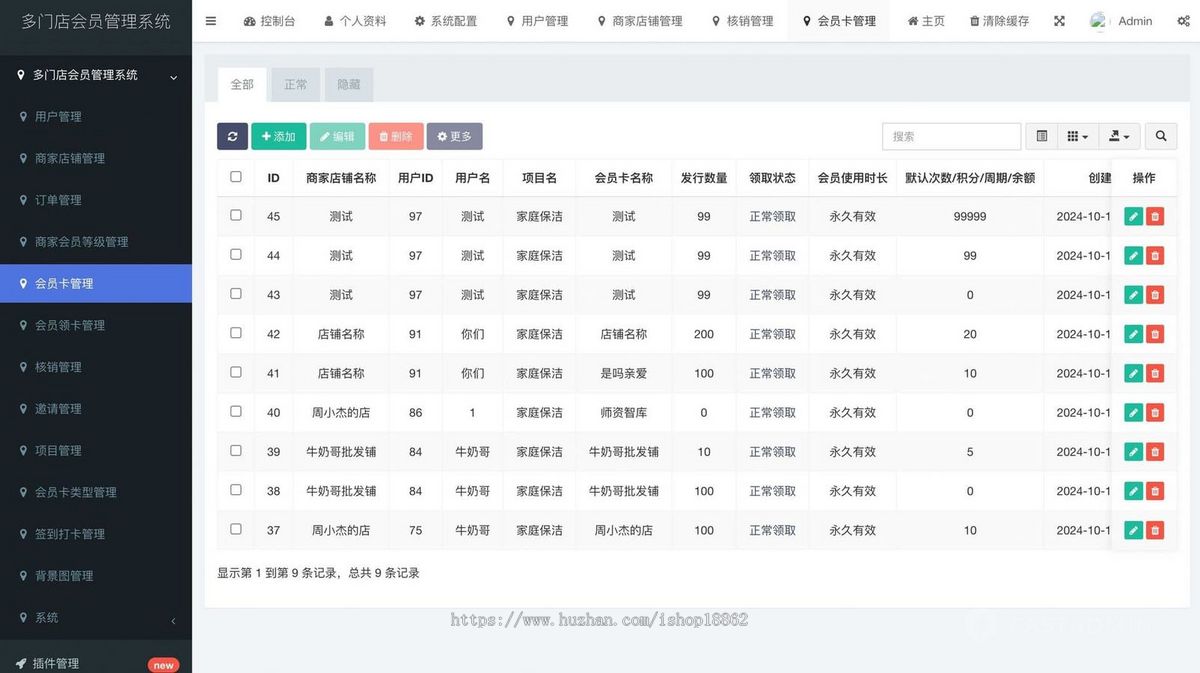Open the export dropdown beside the search field
The height and width of the screenshot is (673, 1200).
coord(1120,136)
